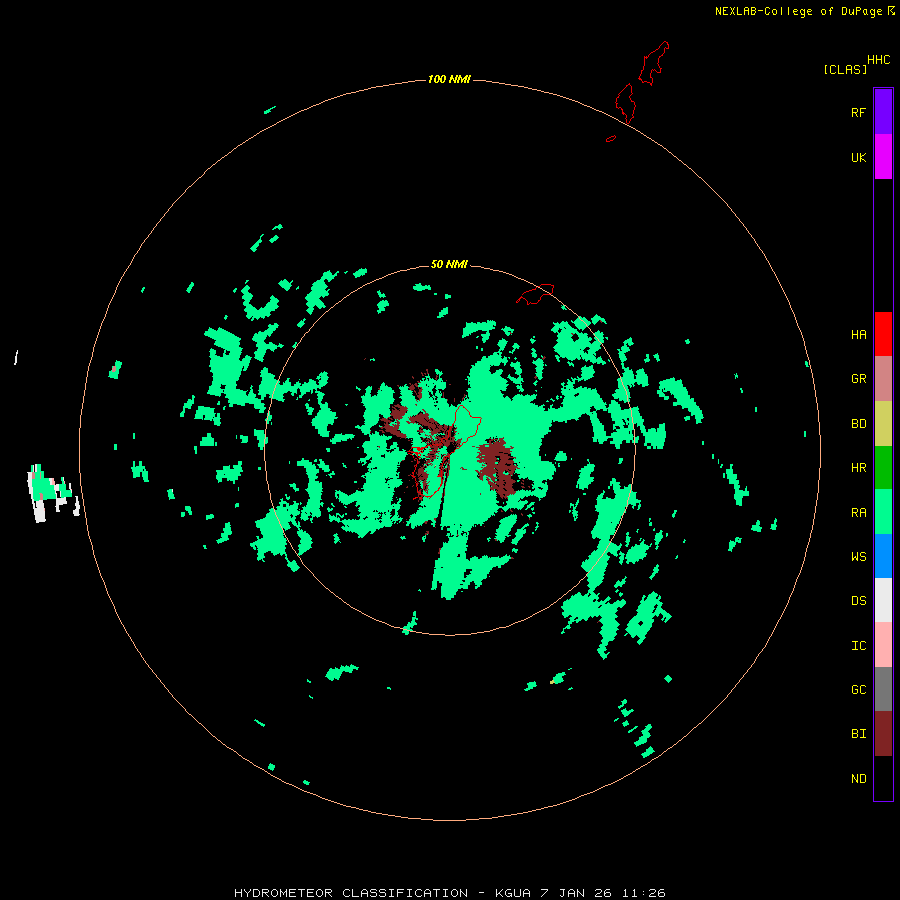Click the Hydrometeor Classification KGUA title caption
The image size is (900, 900).
point(449,893)
